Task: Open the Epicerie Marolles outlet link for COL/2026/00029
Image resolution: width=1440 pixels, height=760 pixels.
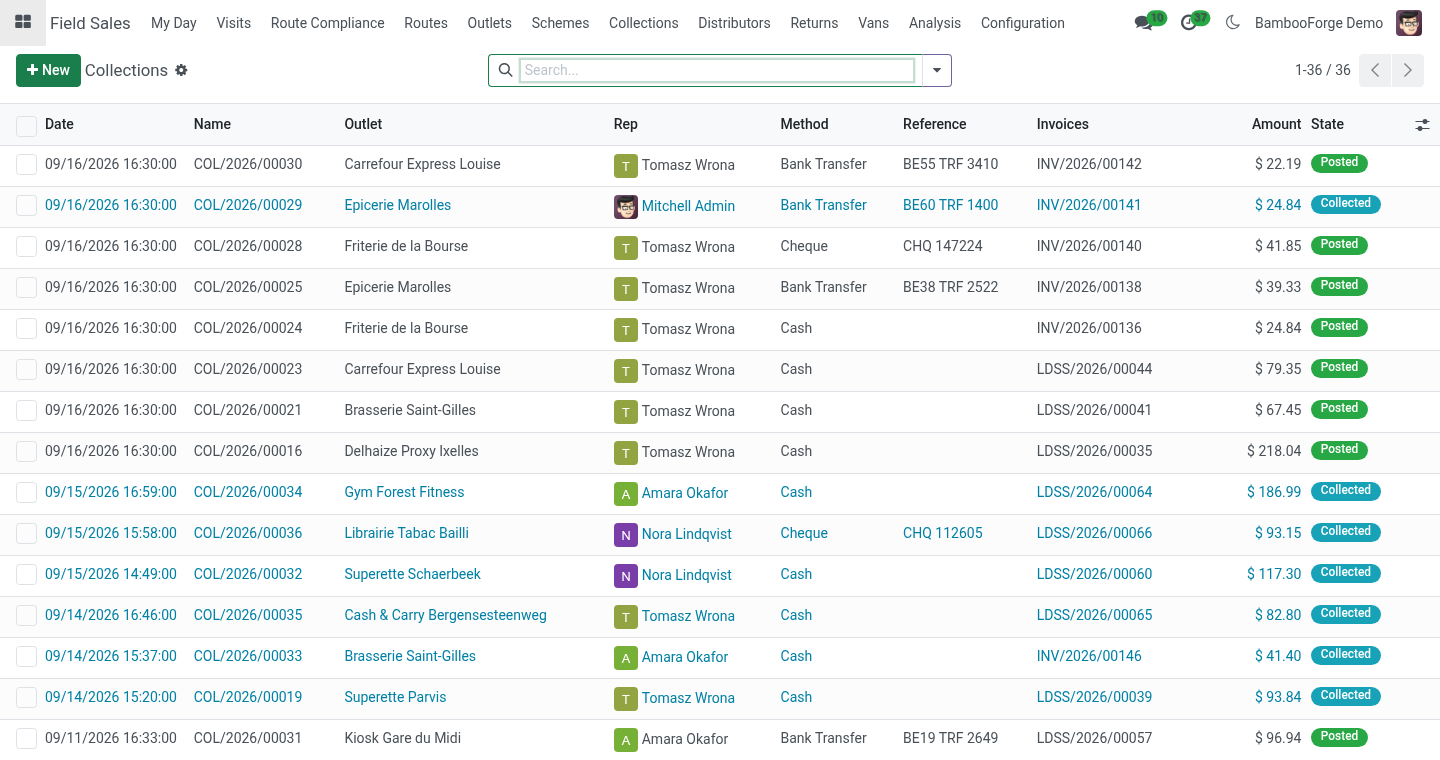Action: (397, 205)
